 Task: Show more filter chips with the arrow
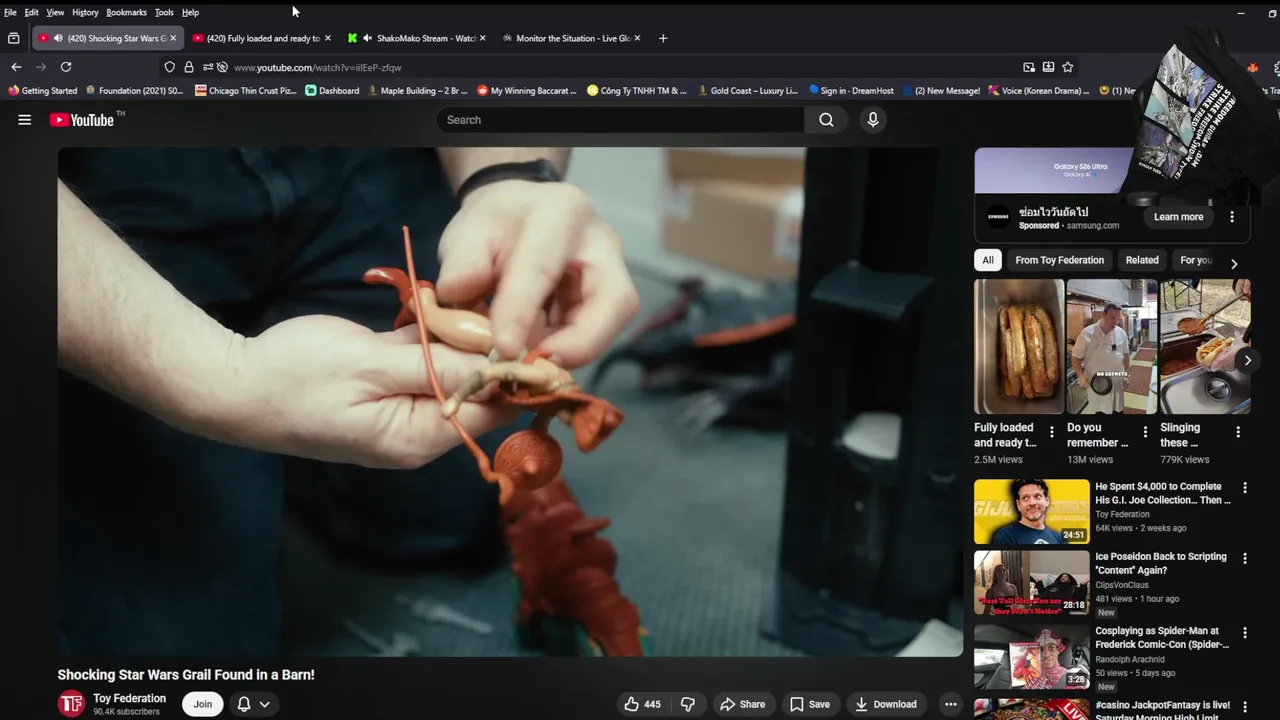[x=1234, y=264]
